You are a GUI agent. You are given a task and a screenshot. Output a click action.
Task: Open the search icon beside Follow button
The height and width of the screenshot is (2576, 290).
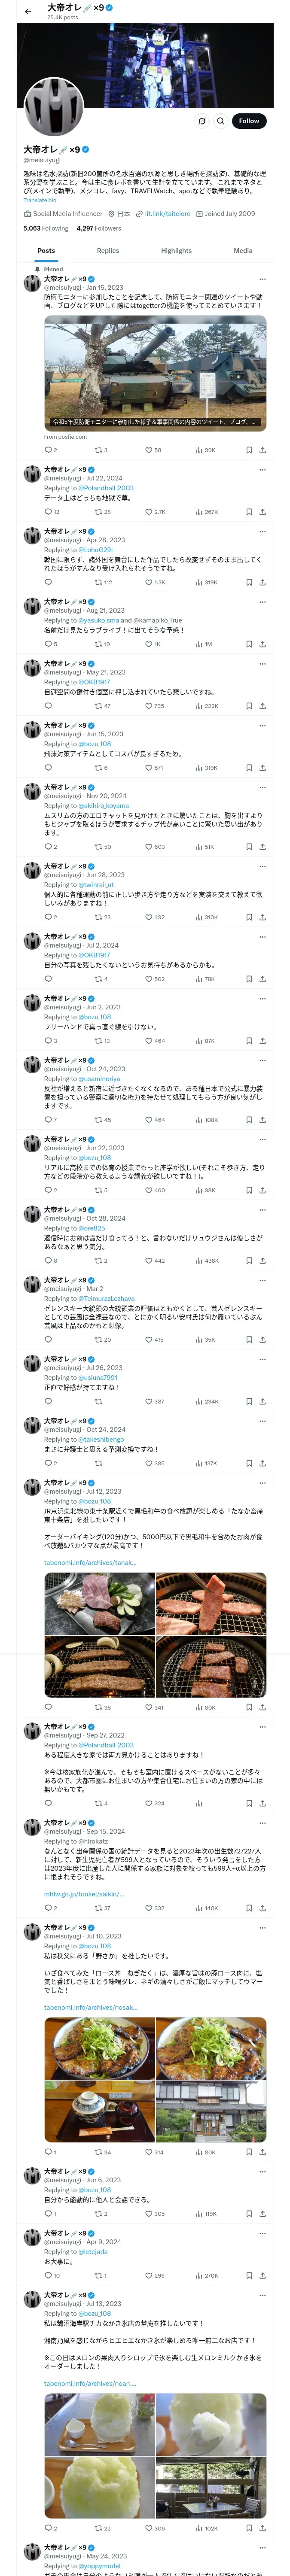click(x=220, y=121)
